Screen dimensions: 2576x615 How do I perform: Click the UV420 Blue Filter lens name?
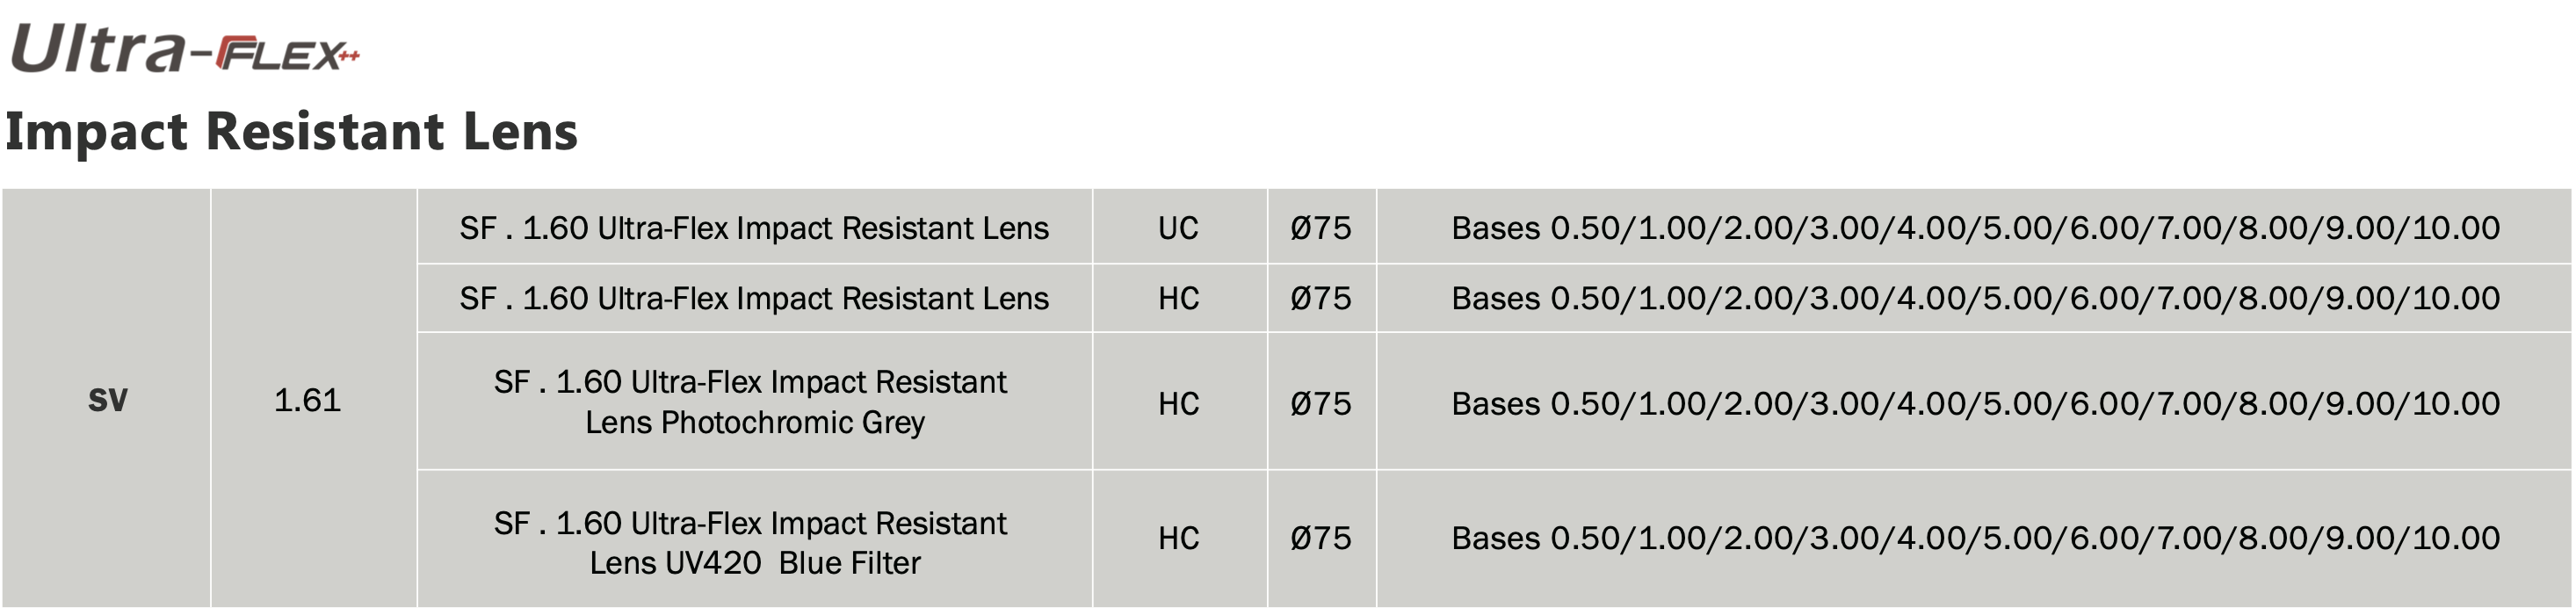(754, 542)
